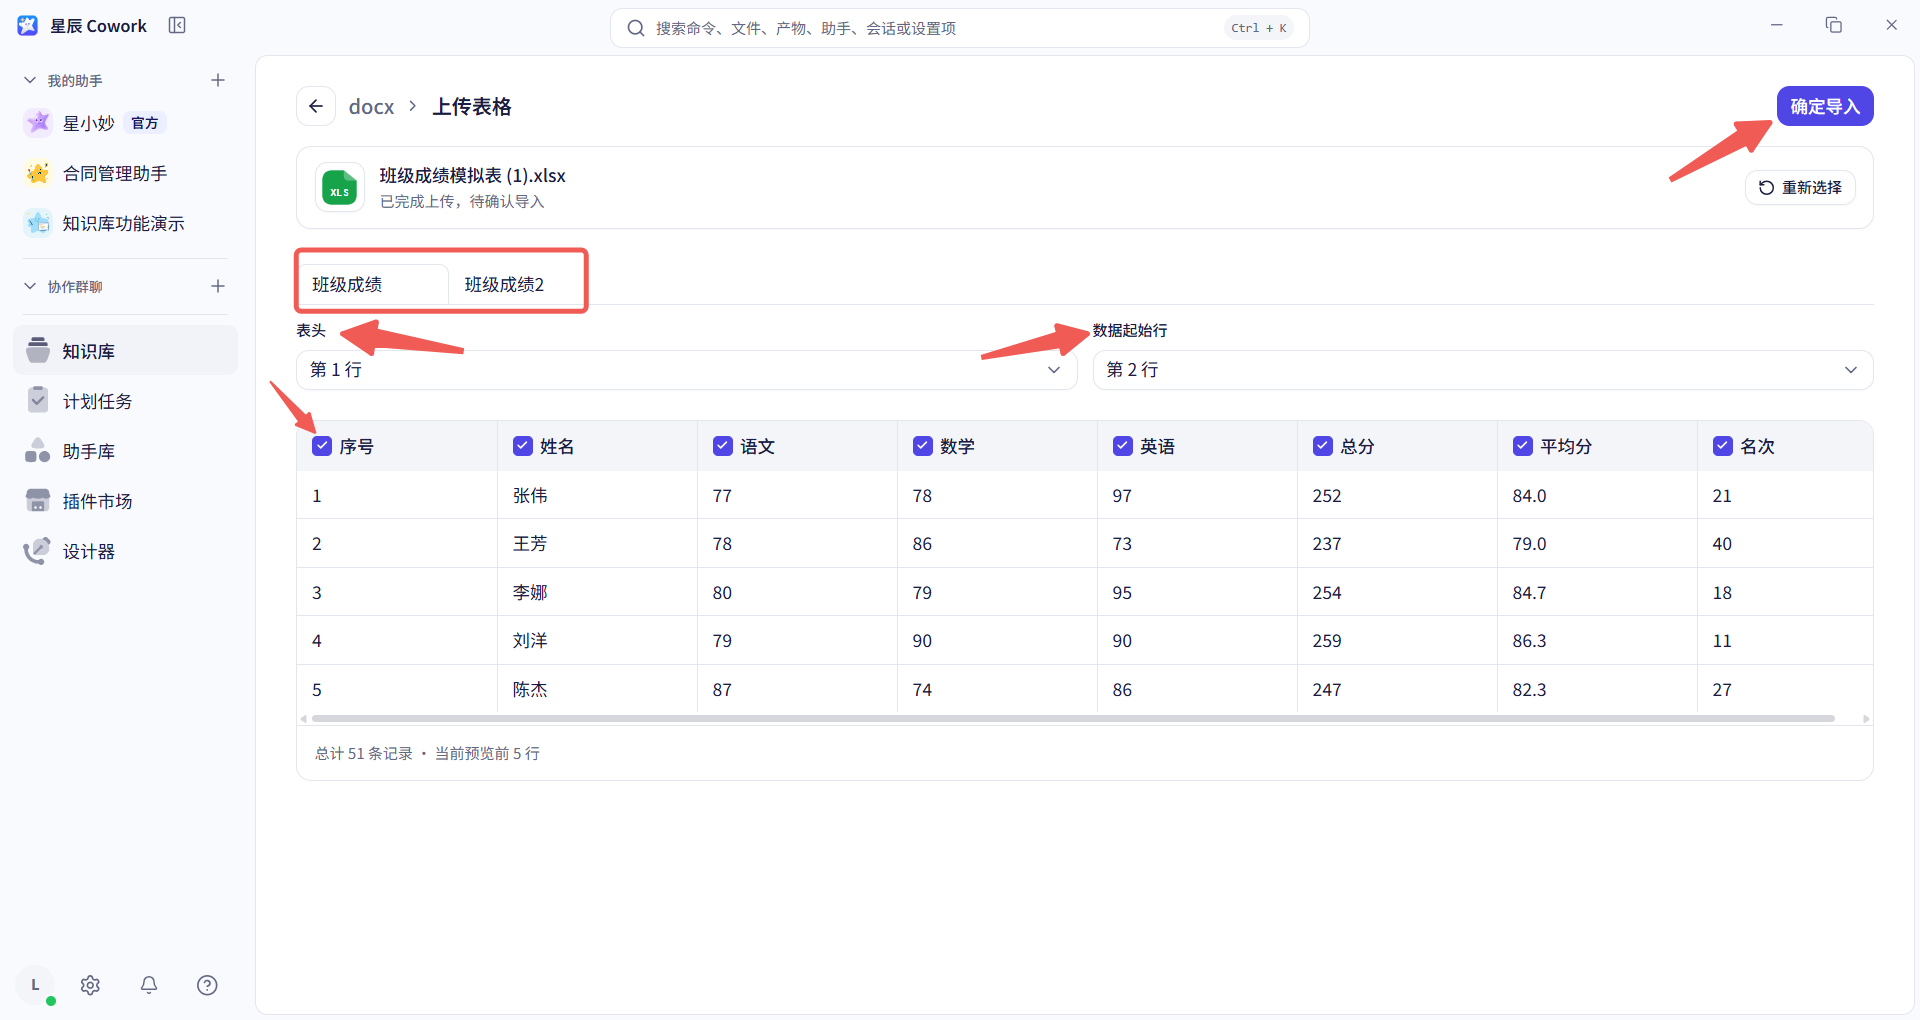The width and height of the screenshot is (1920, 1020).
Task: Click the 上传表格 breadcrumb text
Action: coord(472,106)
